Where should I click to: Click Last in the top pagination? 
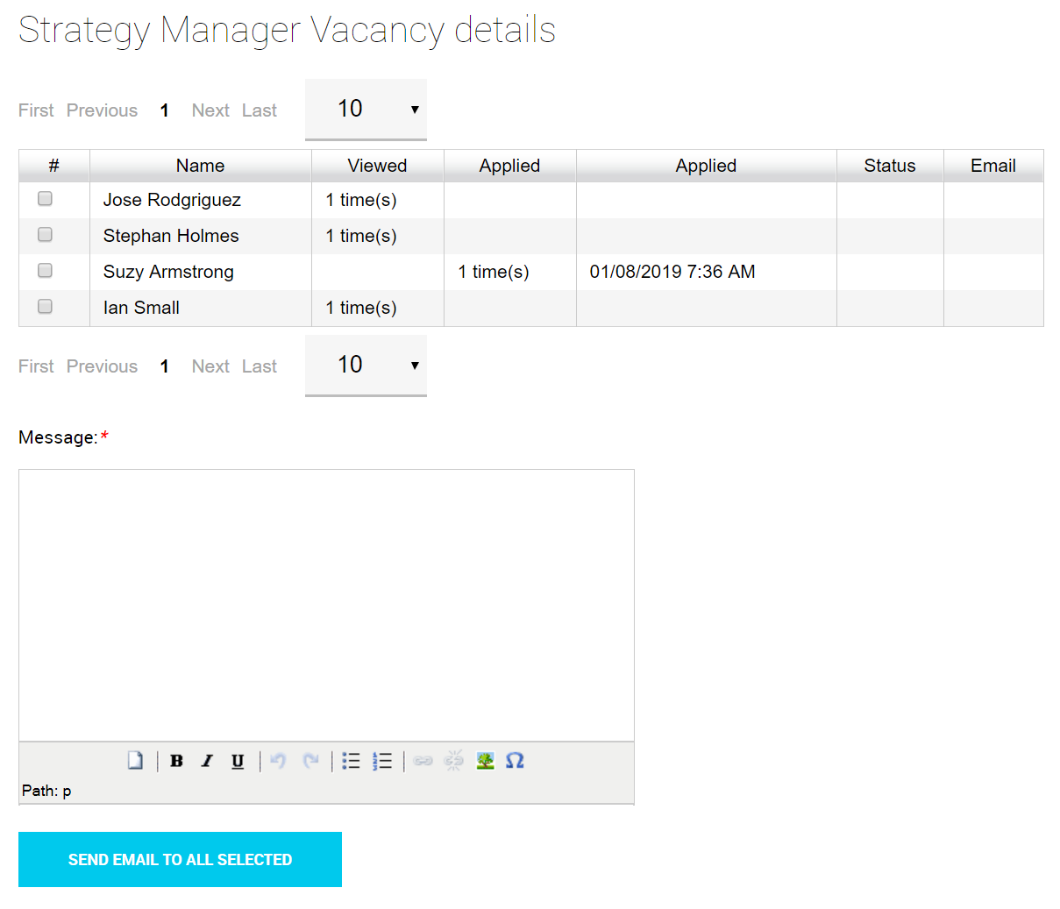(260, 110)
